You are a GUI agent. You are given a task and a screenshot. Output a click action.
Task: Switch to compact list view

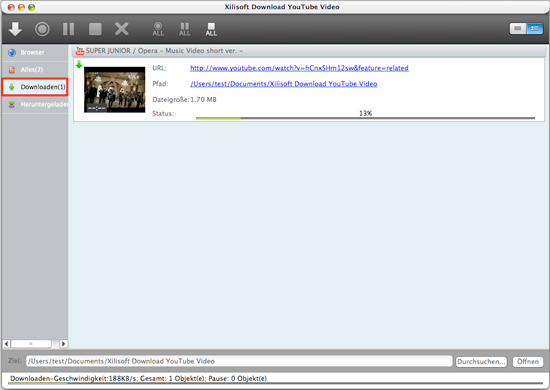coord(518,28)
